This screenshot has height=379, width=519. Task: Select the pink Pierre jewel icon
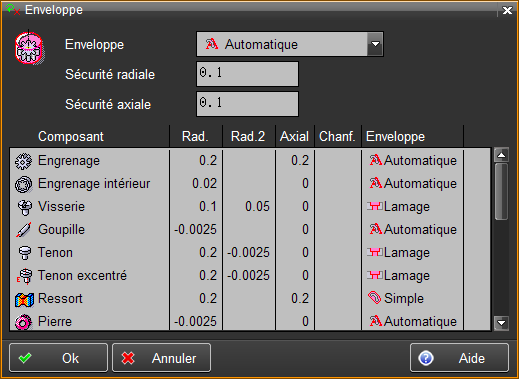[23, 322]
